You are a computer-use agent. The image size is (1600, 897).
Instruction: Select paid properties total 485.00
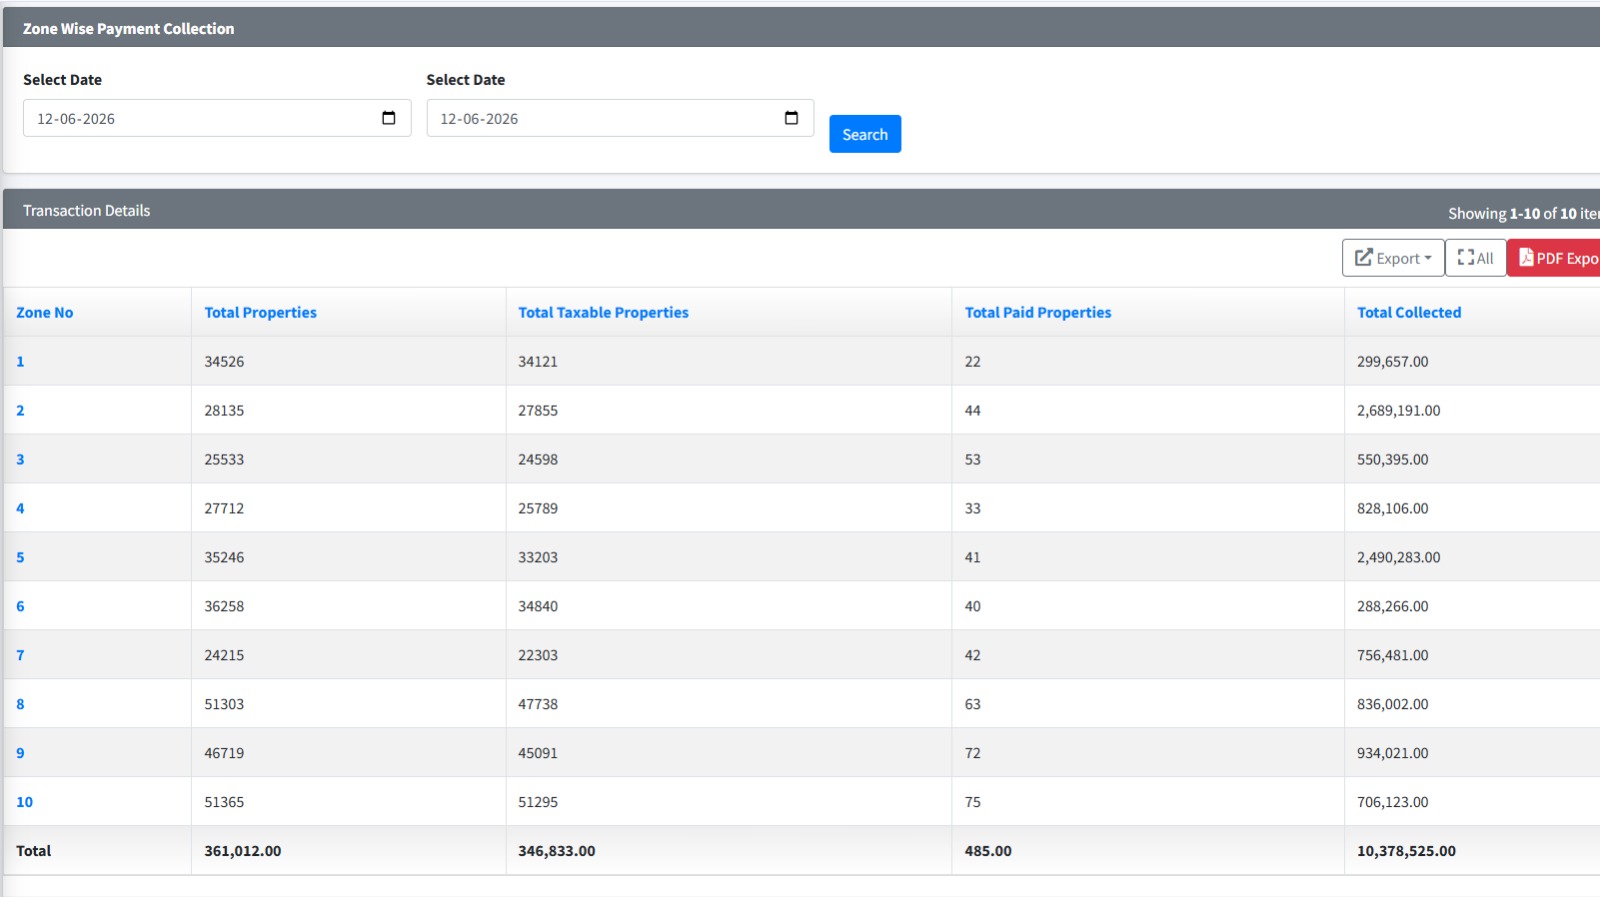tap(988, 851)
